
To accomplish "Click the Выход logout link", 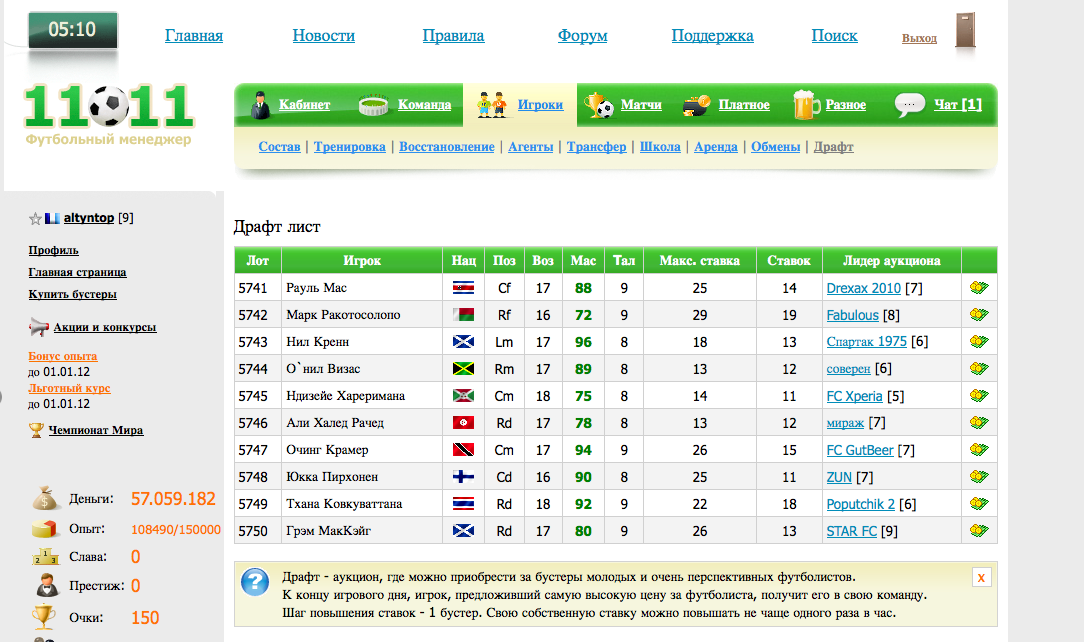I will [x=919, y=38].
